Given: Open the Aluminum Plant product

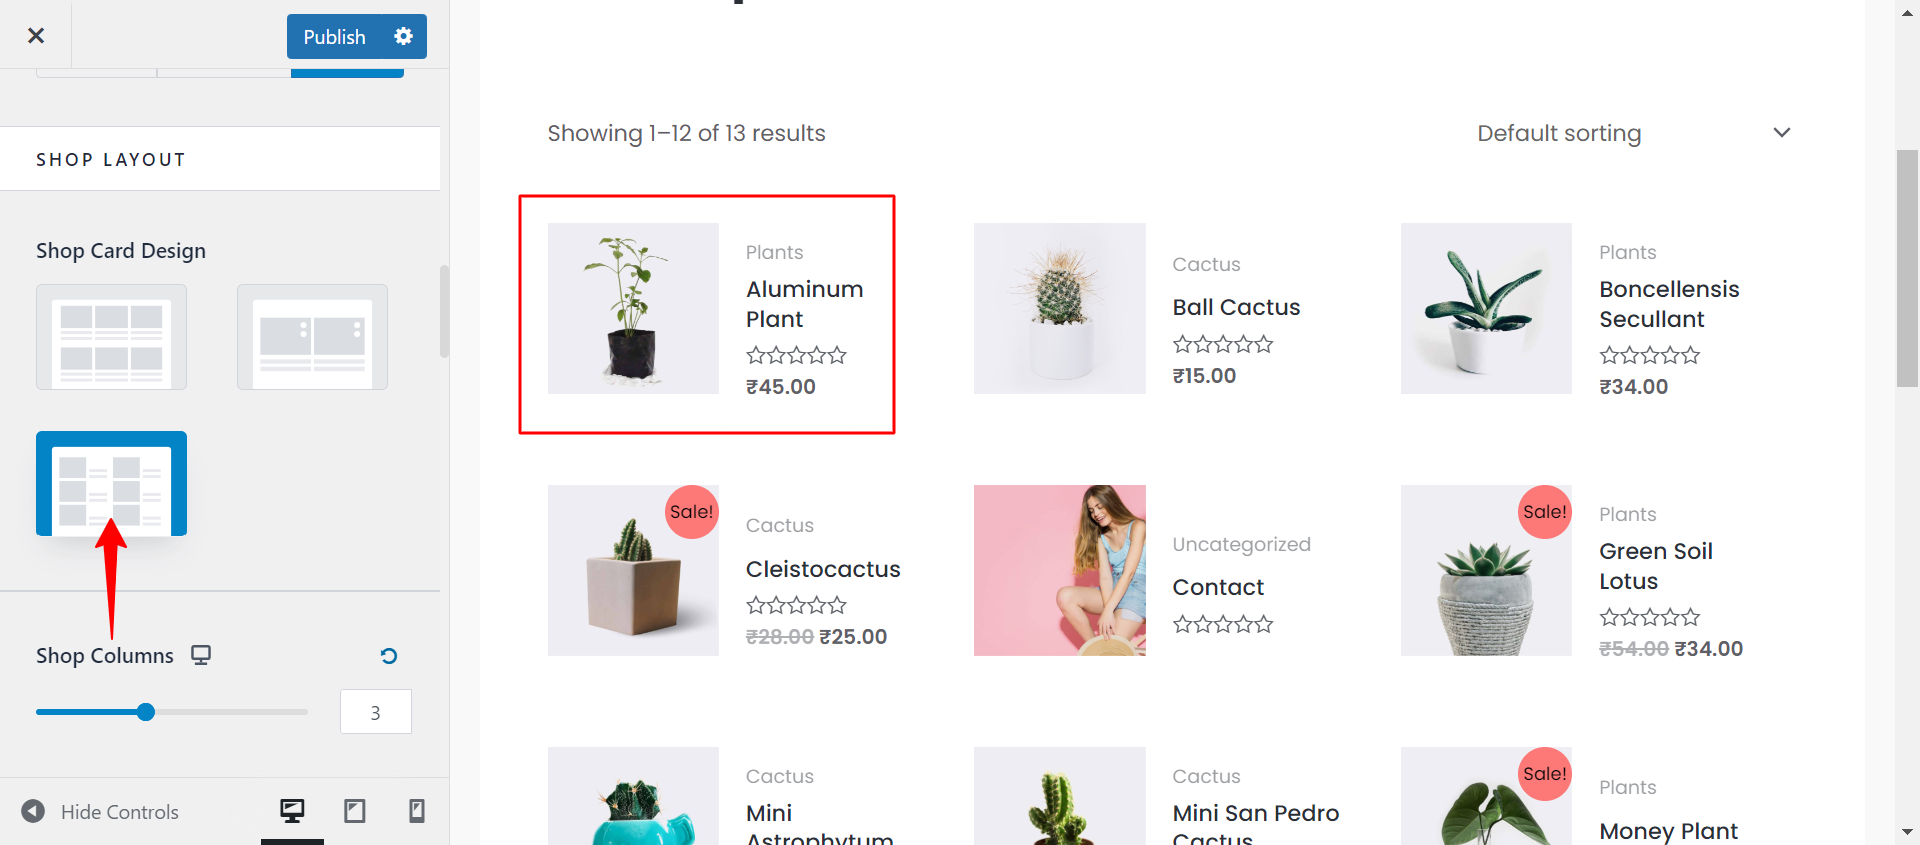Looking at the screenshot, I should 804,302.
